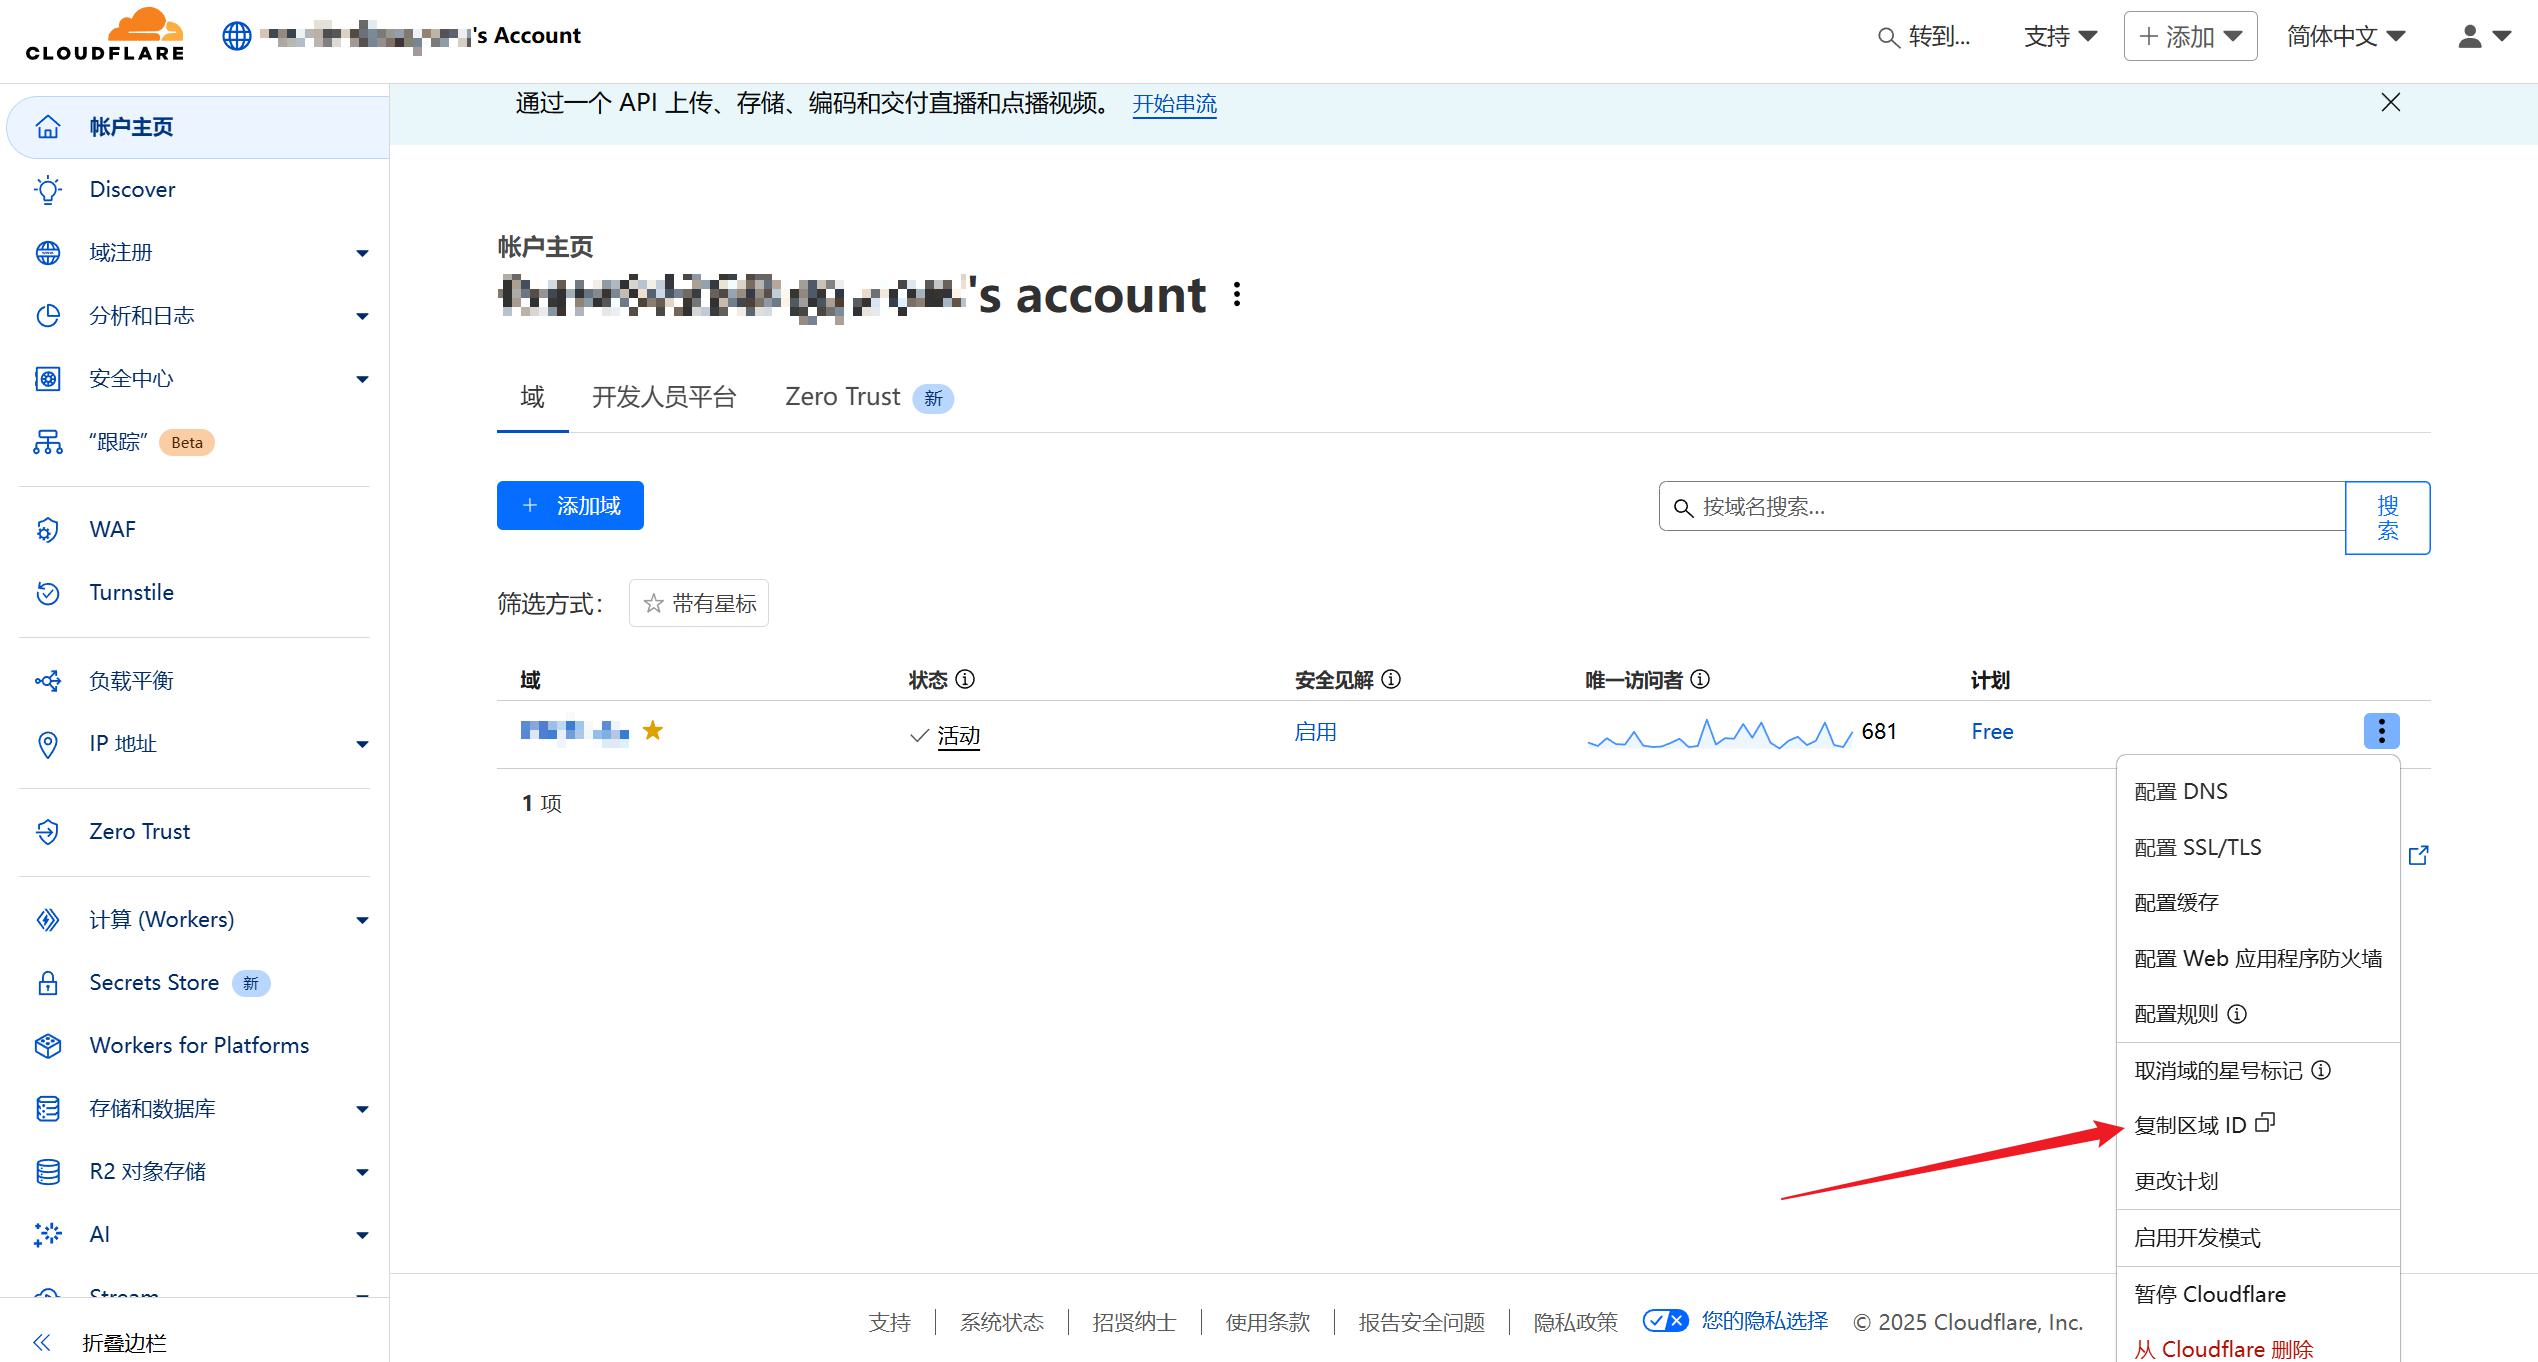Select 暂停 Cloudflare from the menu
This screenshot has width=2538, height=1362.
[2258, 1294]
